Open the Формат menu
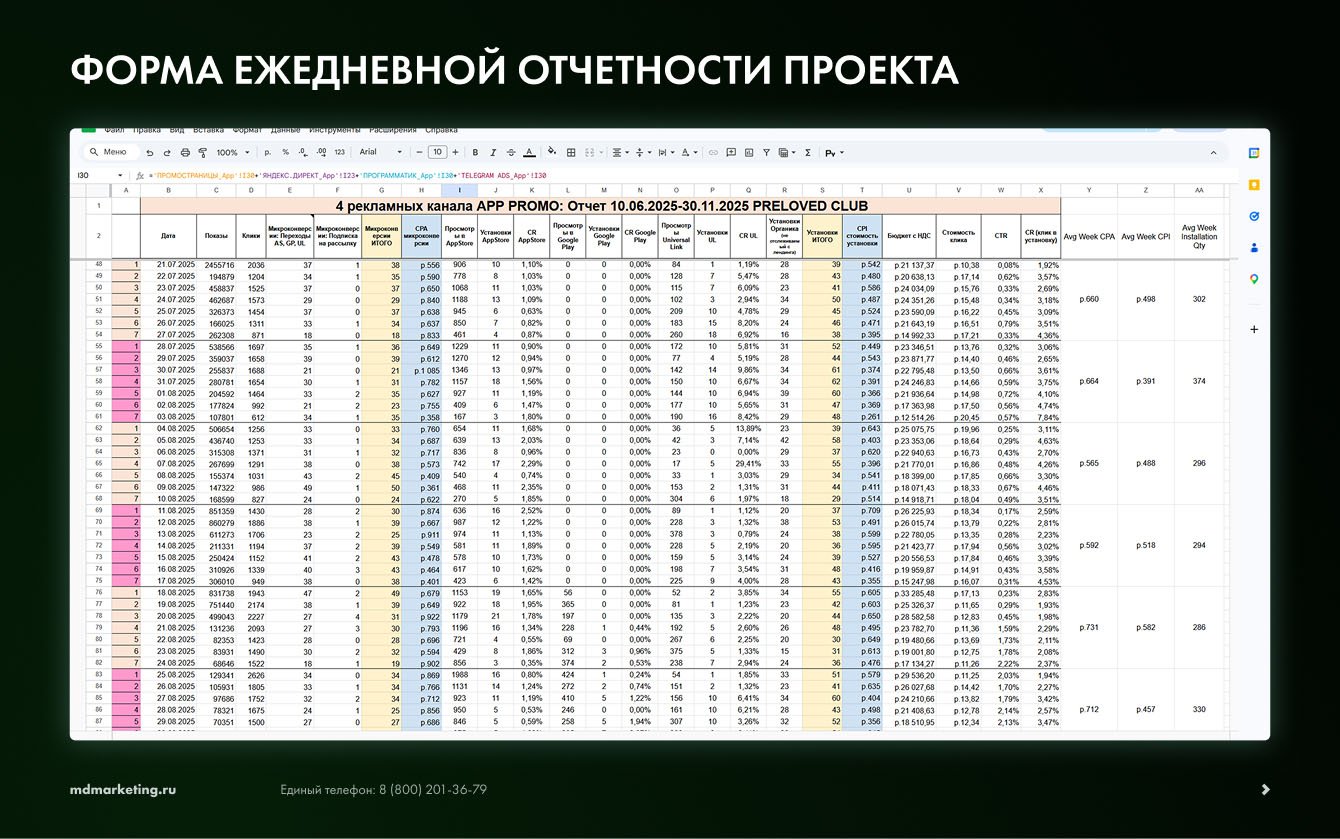The height and width of the screenshot is (839, 1340). click(247, 130)
